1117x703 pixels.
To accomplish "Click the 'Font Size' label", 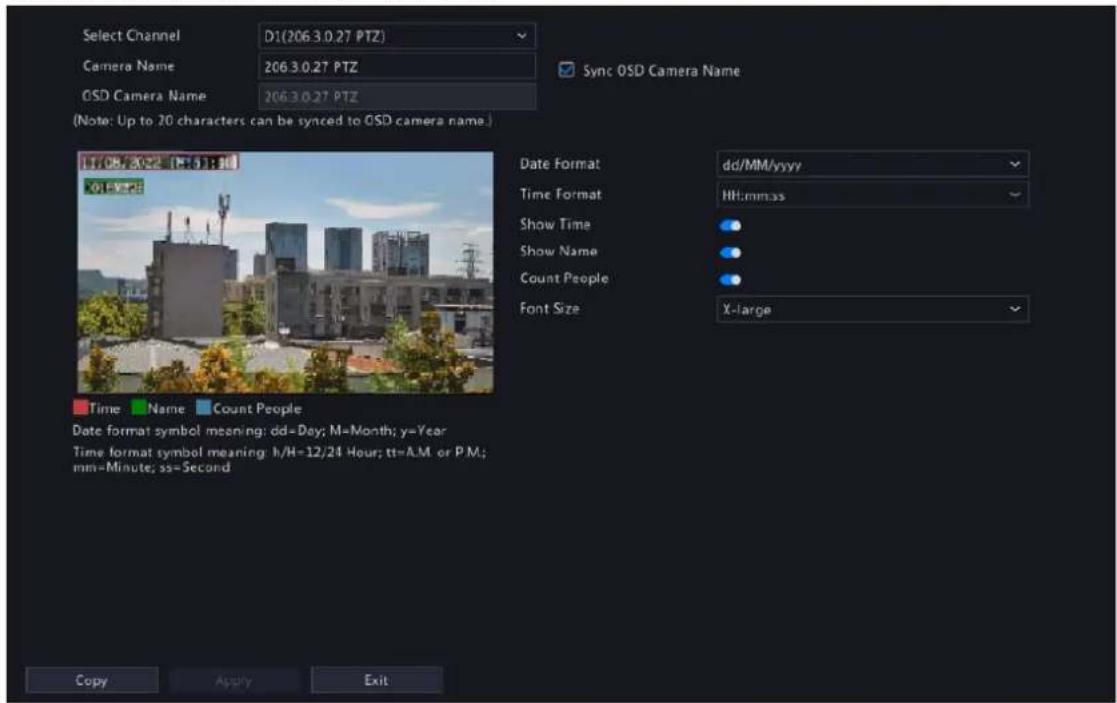I will (549, 308).
